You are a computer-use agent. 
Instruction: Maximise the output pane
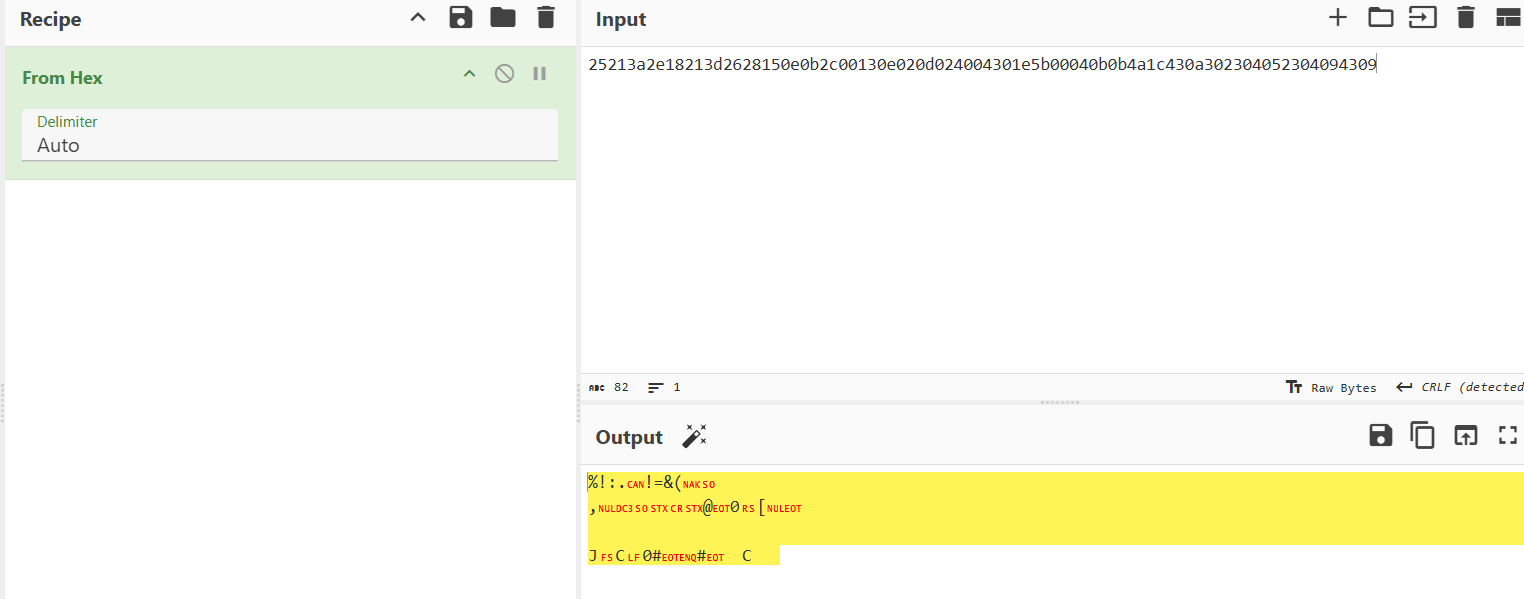tap(1507, 435)
